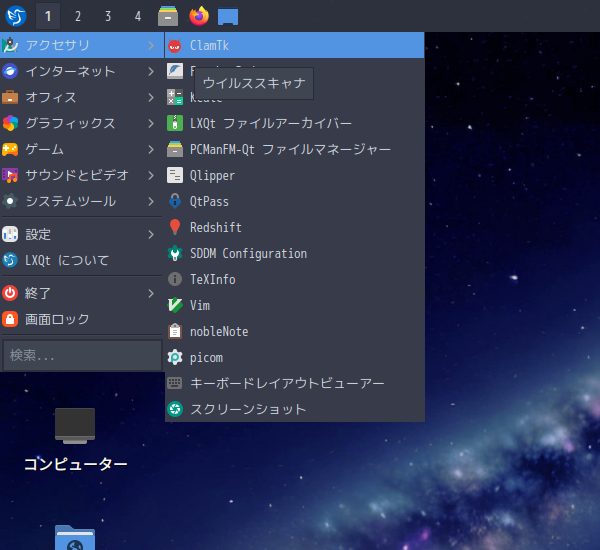Expand the 終了 submenu arrow
The width and height of the screenshot is (600, 550).
[151, 294]
